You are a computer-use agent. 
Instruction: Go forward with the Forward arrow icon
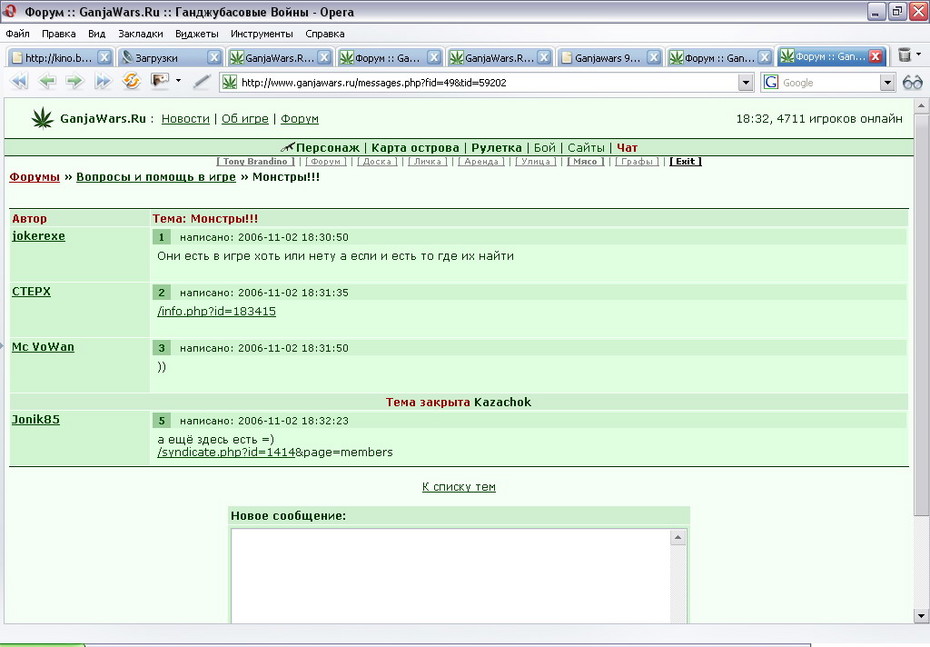pyautogui.click(x=74, y=81)
